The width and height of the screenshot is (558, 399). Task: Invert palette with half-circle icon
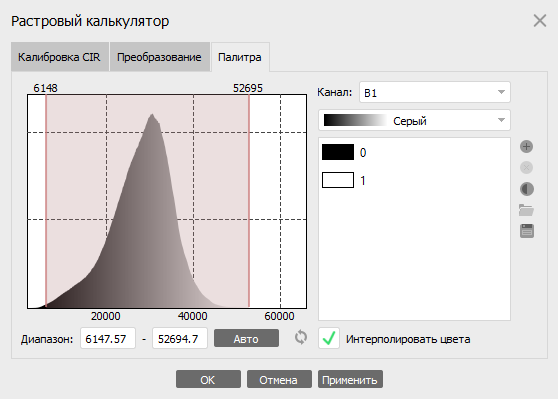click(526, 189)
